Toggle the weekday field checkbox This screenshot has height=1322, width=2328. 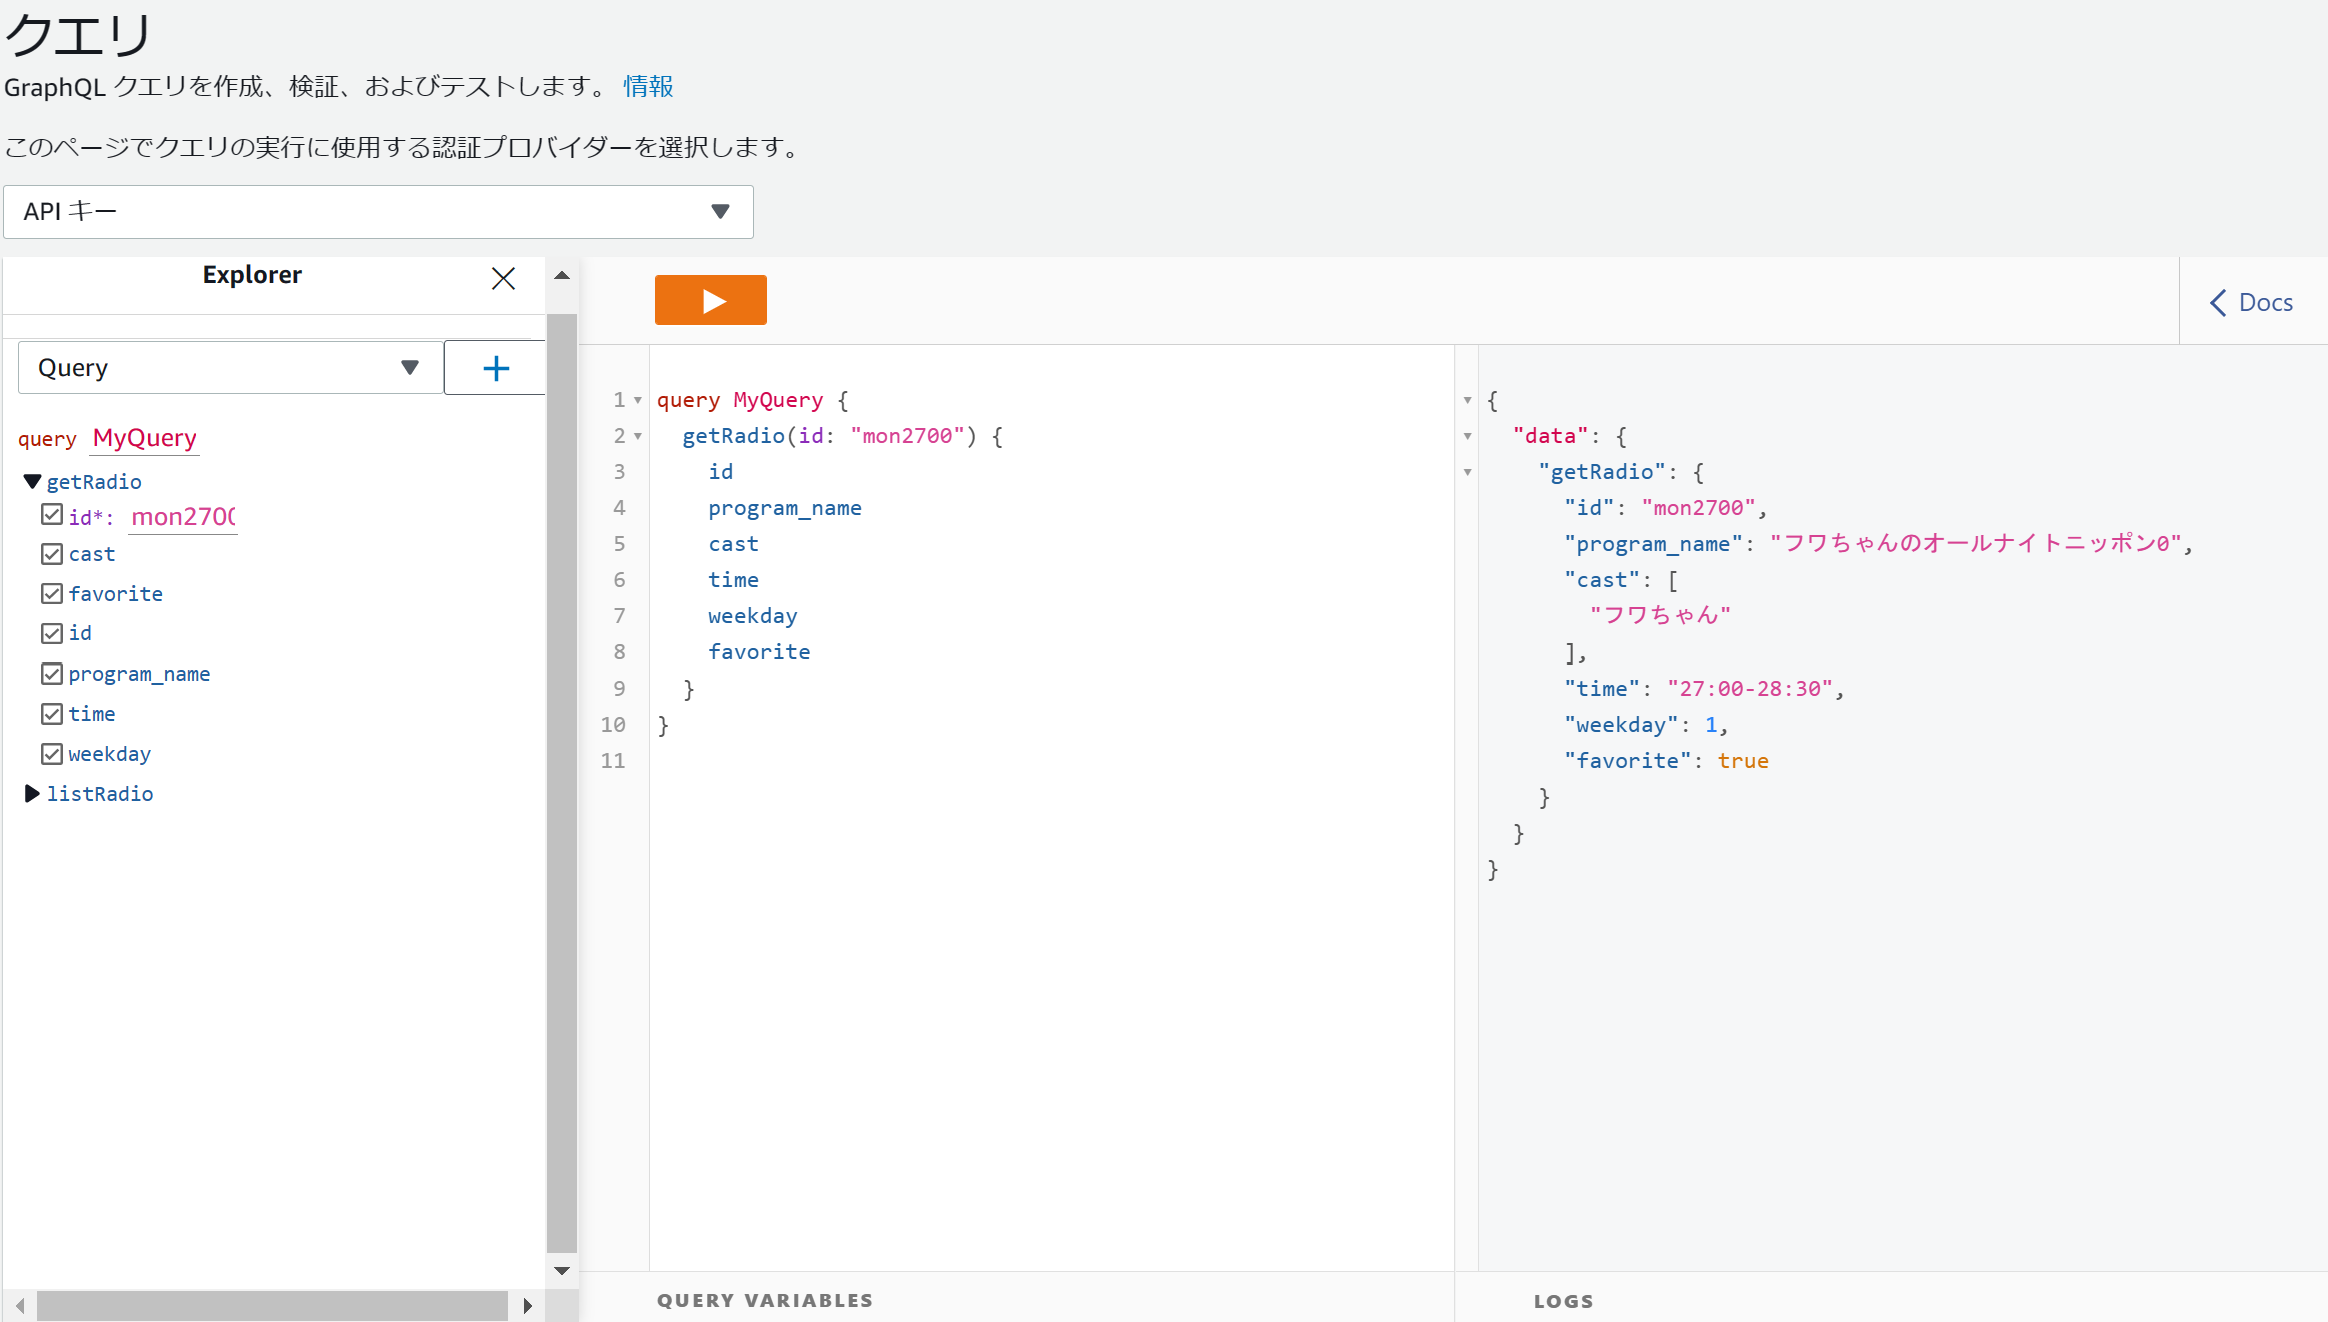tap(52, 753)
